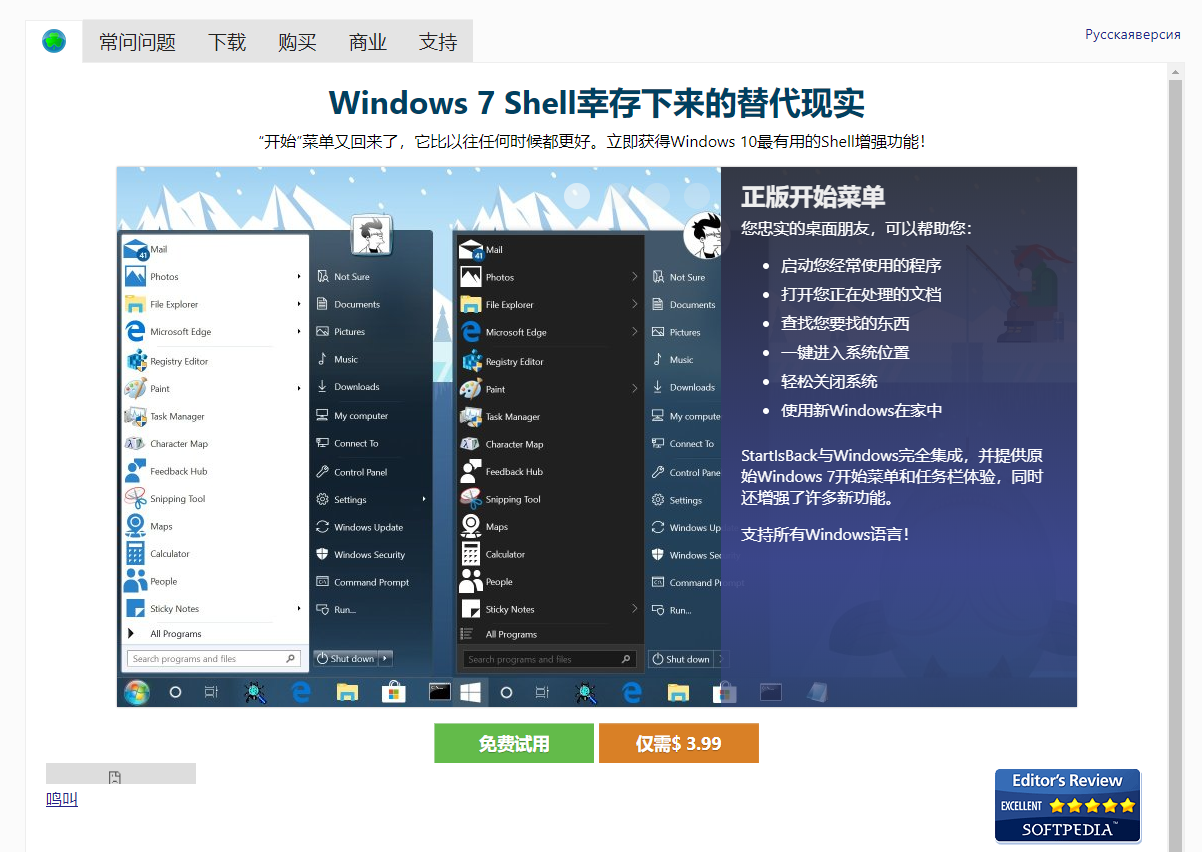Switch to the 下载 tab
1202x852 pixels.
(227, 41)
